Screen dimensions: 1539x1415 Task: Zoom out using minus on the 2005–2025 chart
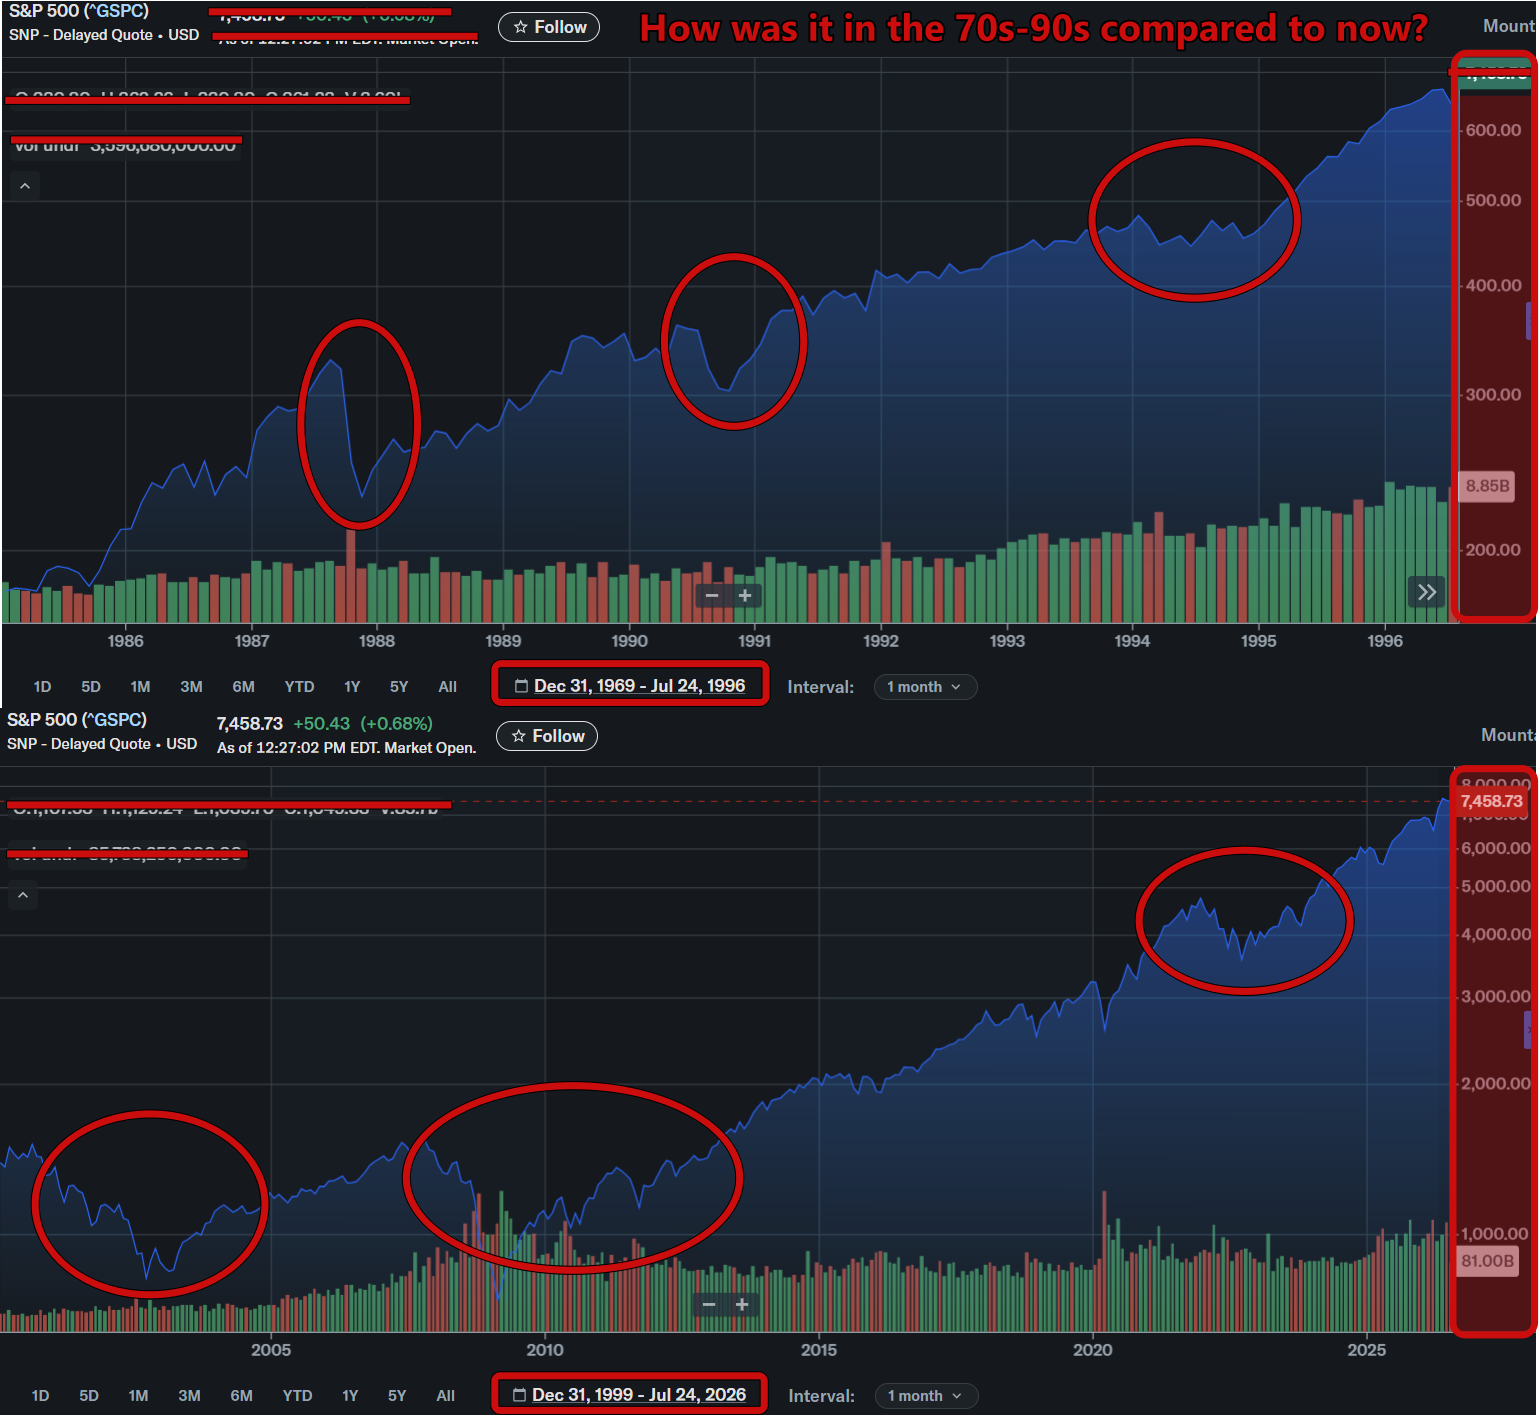coord(709,1304)
